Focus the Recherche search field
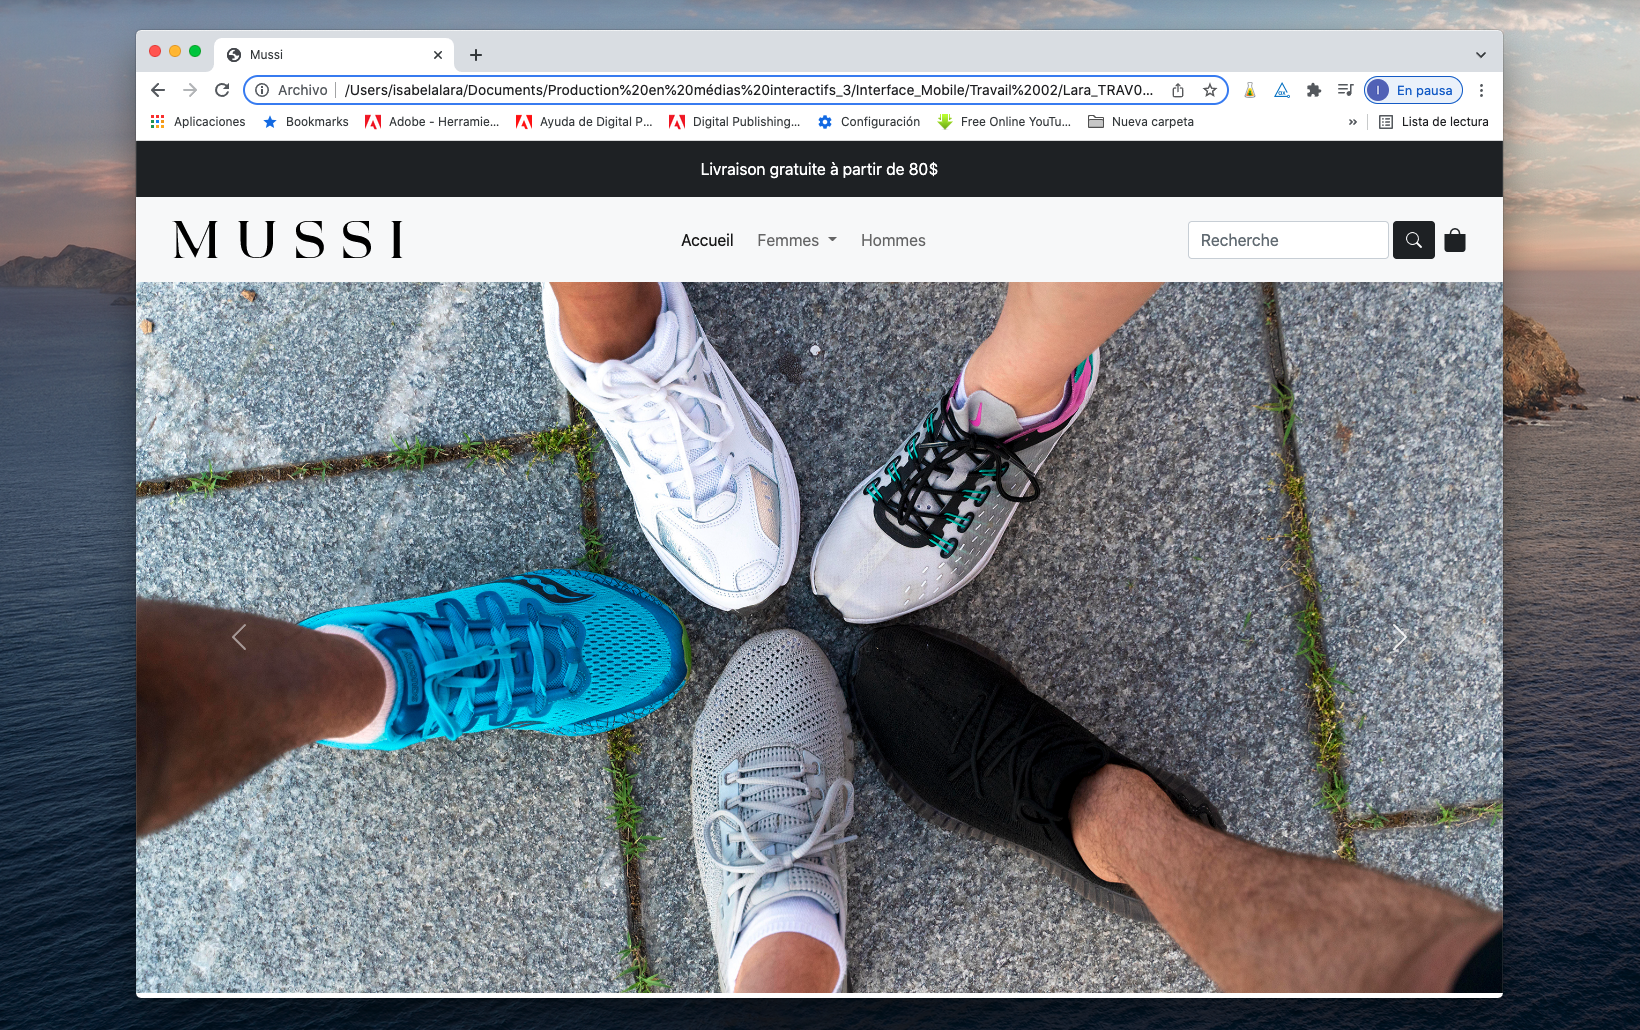This screenshot has height=1030, width=1640. (1287, 240)
